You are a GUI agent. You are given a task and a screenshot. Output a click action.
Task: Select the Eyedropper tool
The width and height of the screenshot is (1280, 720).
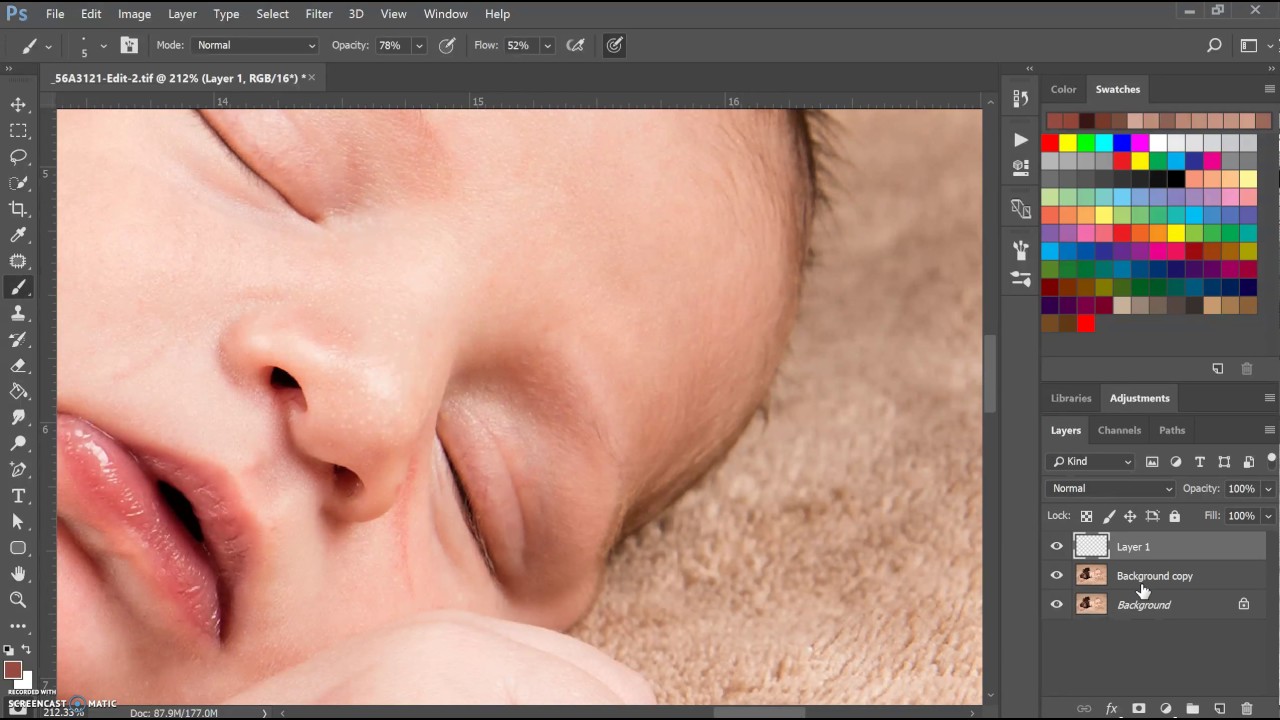pos(18,235)
